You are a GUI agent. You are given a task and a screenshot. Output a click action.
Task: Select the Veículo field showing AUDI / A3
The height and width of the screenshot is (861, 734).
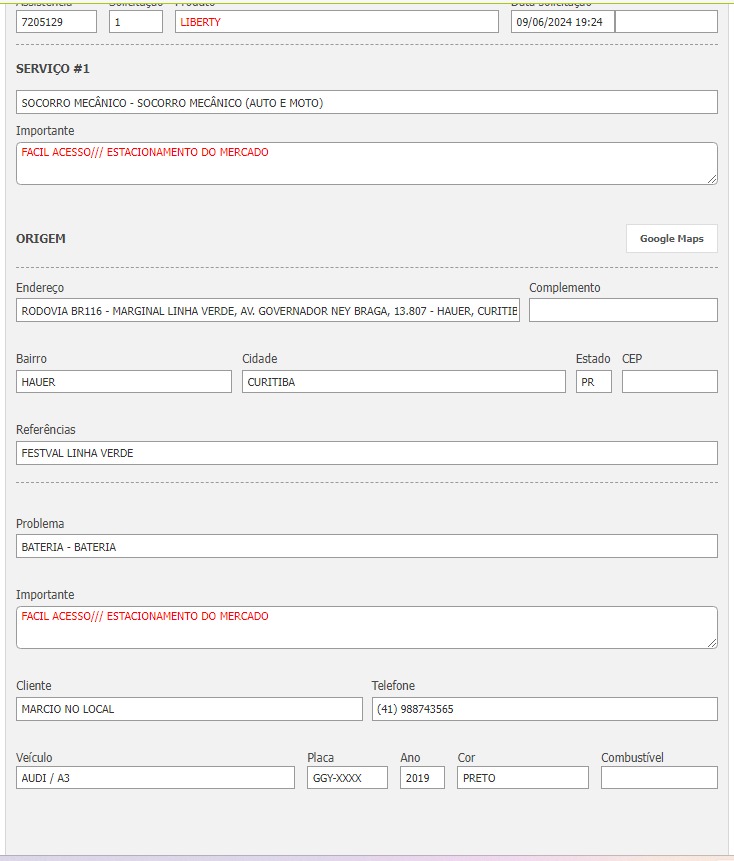155,778
